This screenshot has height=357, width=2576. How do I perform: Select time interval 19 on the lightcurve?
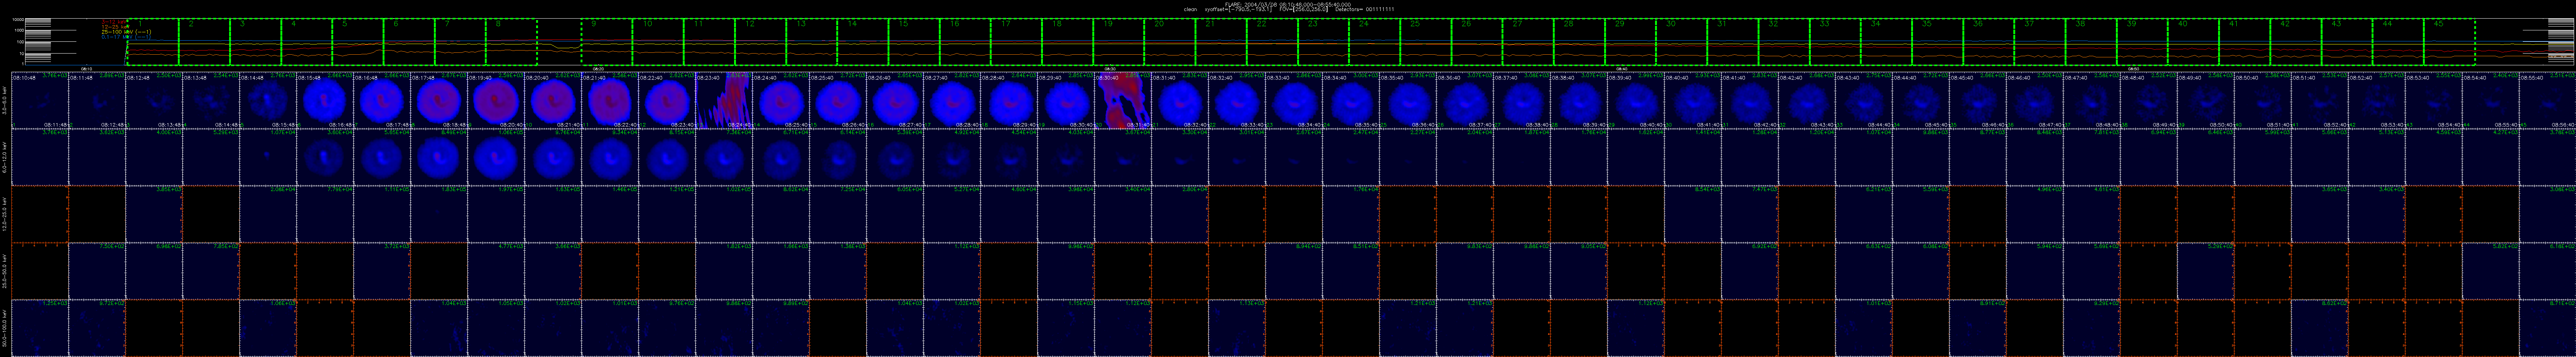[x=1119, y=42]
